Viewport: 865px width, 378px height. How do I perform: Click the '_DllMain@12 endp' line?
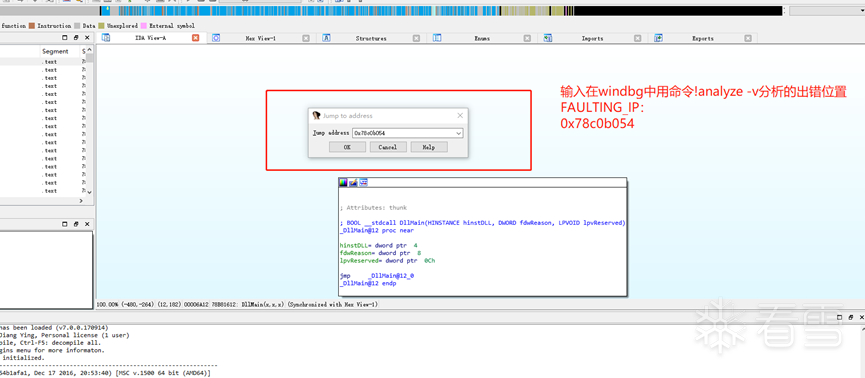click(368, 283)
